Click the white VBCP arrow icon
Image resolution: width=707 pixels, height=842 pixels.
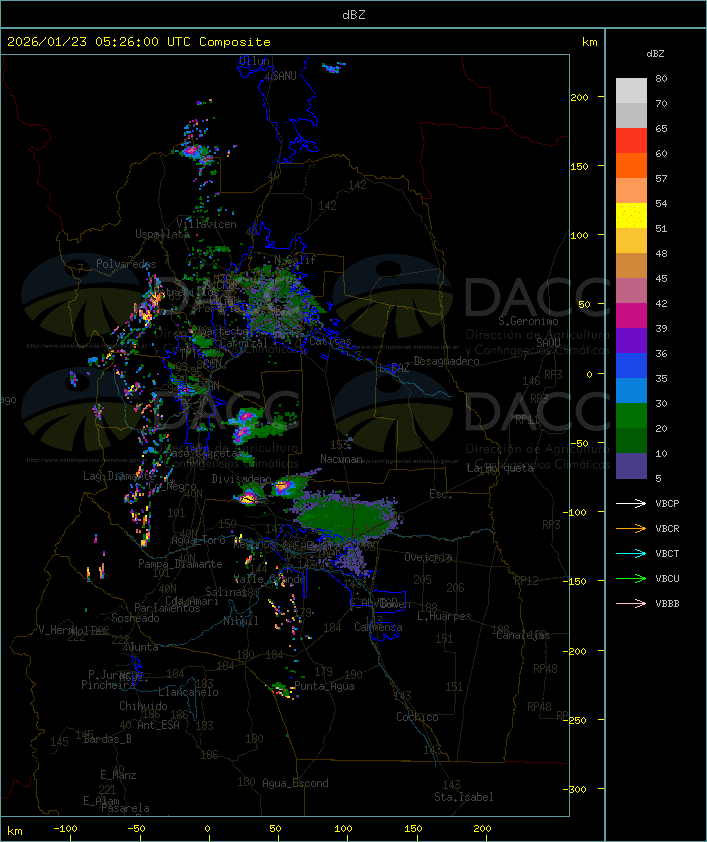point(631,503)
